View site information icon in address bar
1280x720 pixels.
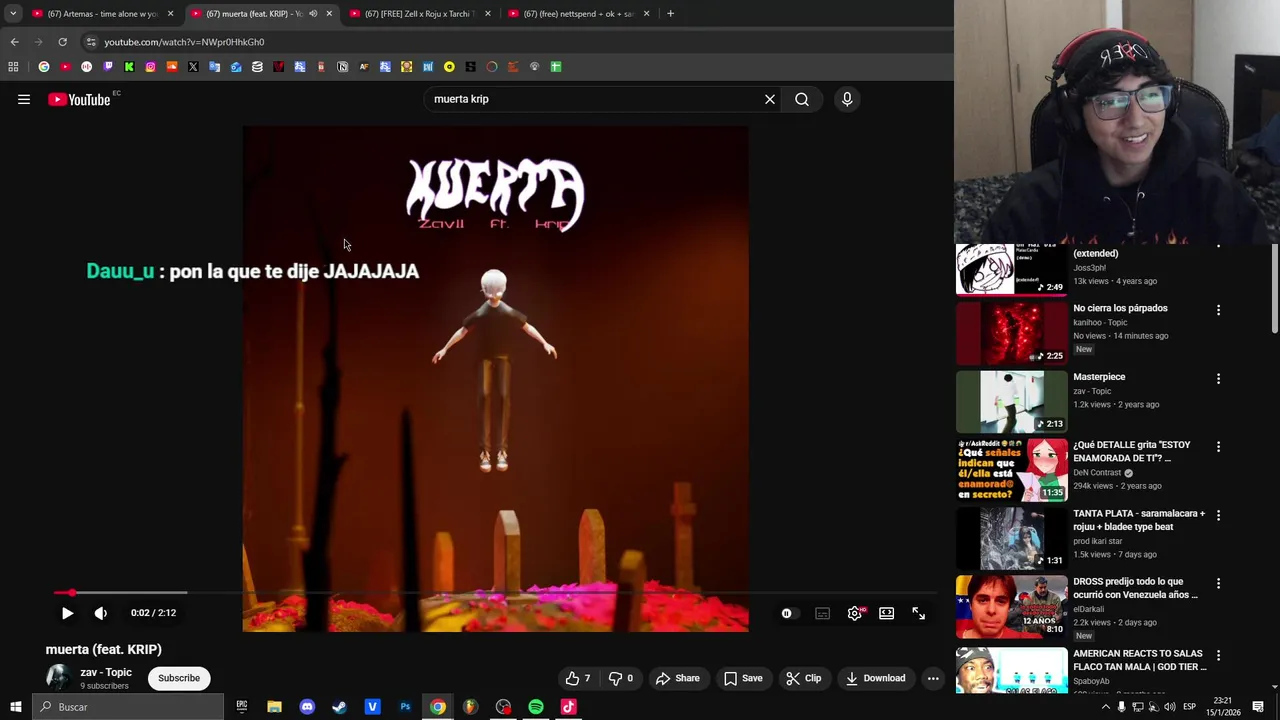click(x=91, y=42)
